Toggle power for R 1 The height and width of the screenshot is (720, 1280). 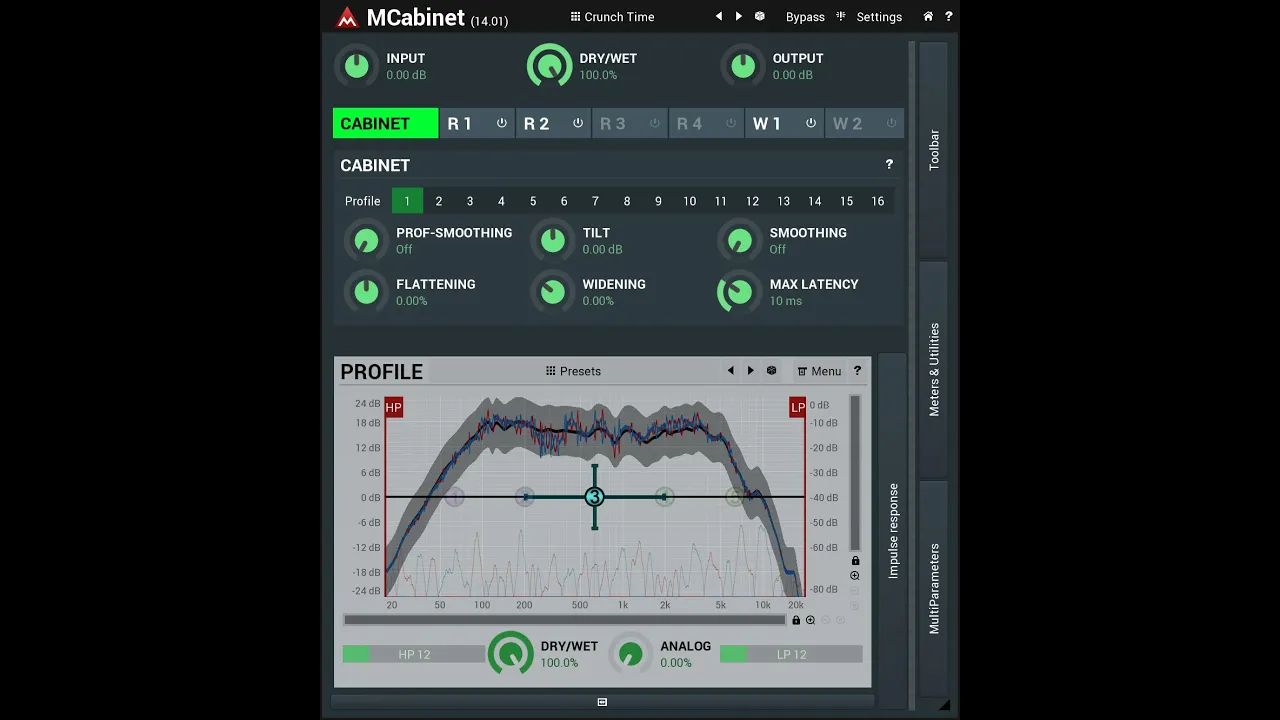tap(502, 123)
